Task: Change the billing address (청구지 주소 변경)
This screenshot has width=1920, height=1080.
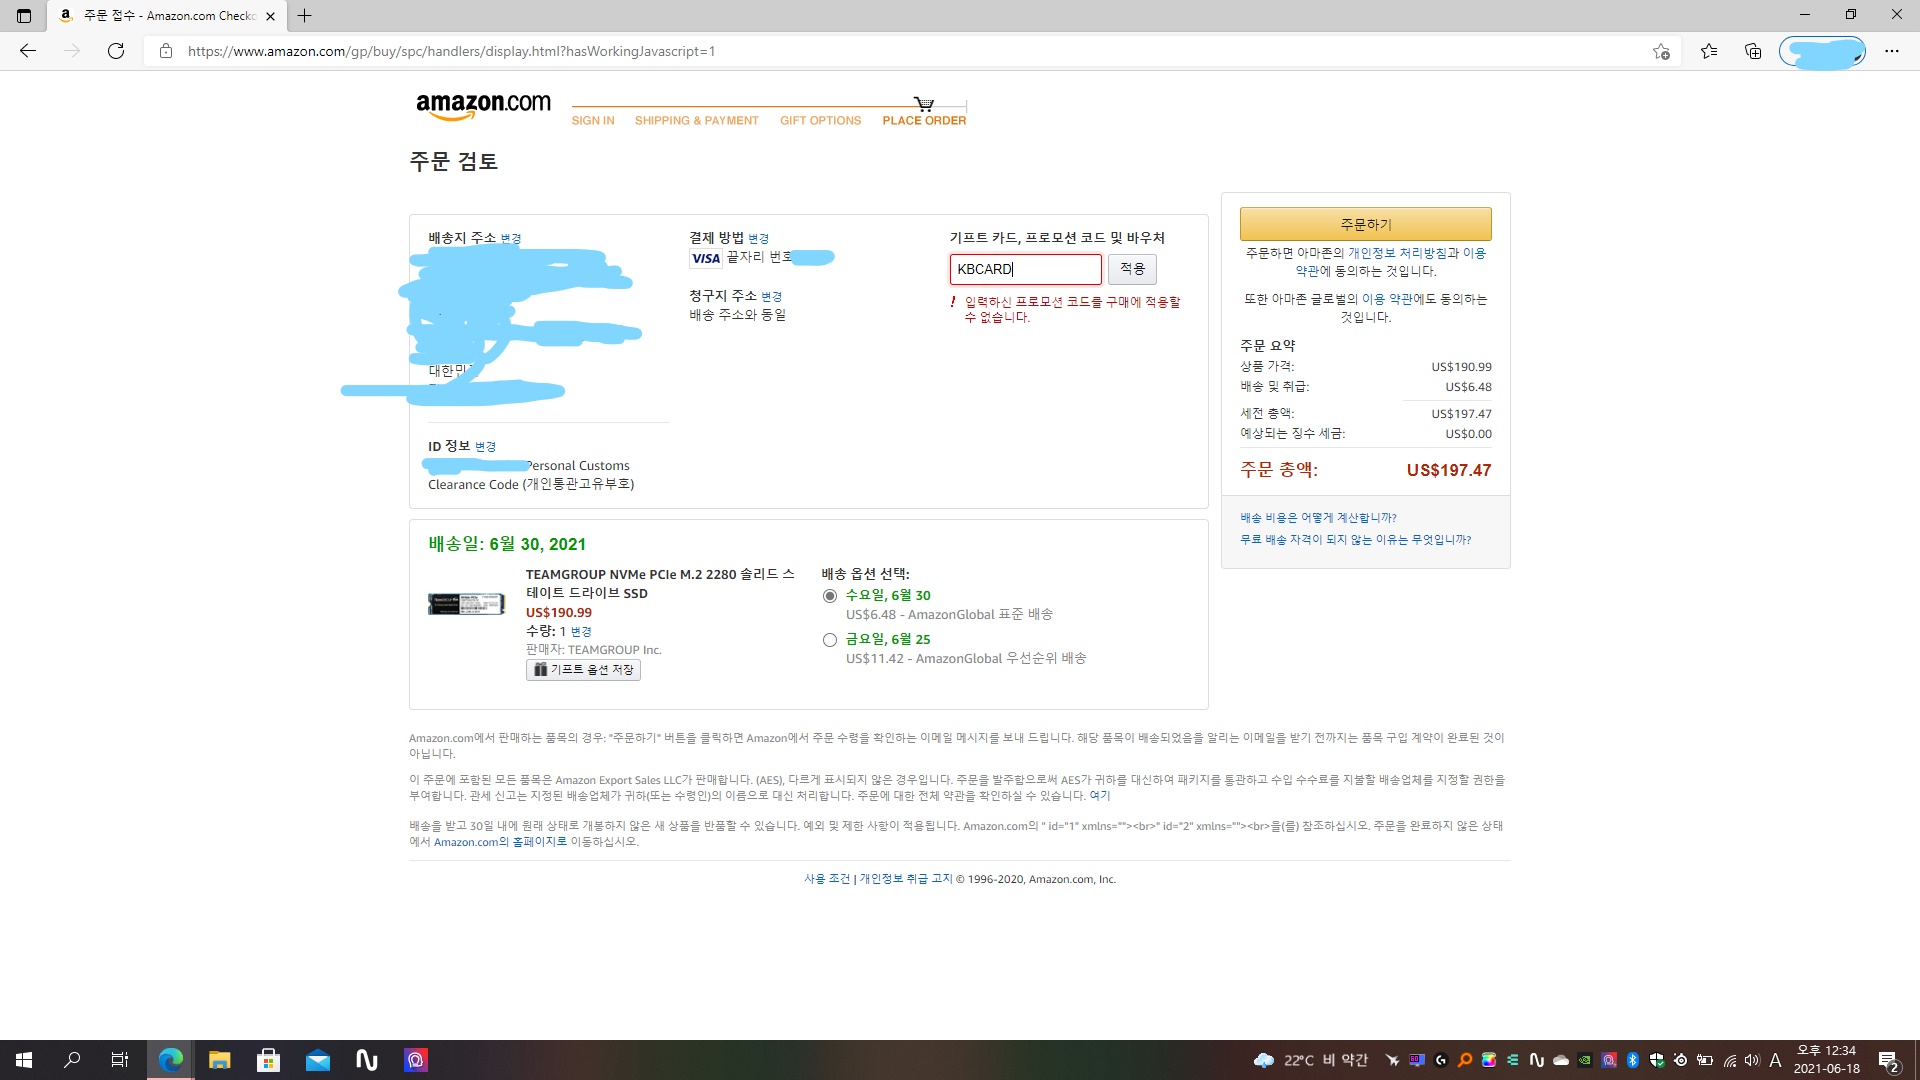Action: pyautogui.click(x=772, y=297)
